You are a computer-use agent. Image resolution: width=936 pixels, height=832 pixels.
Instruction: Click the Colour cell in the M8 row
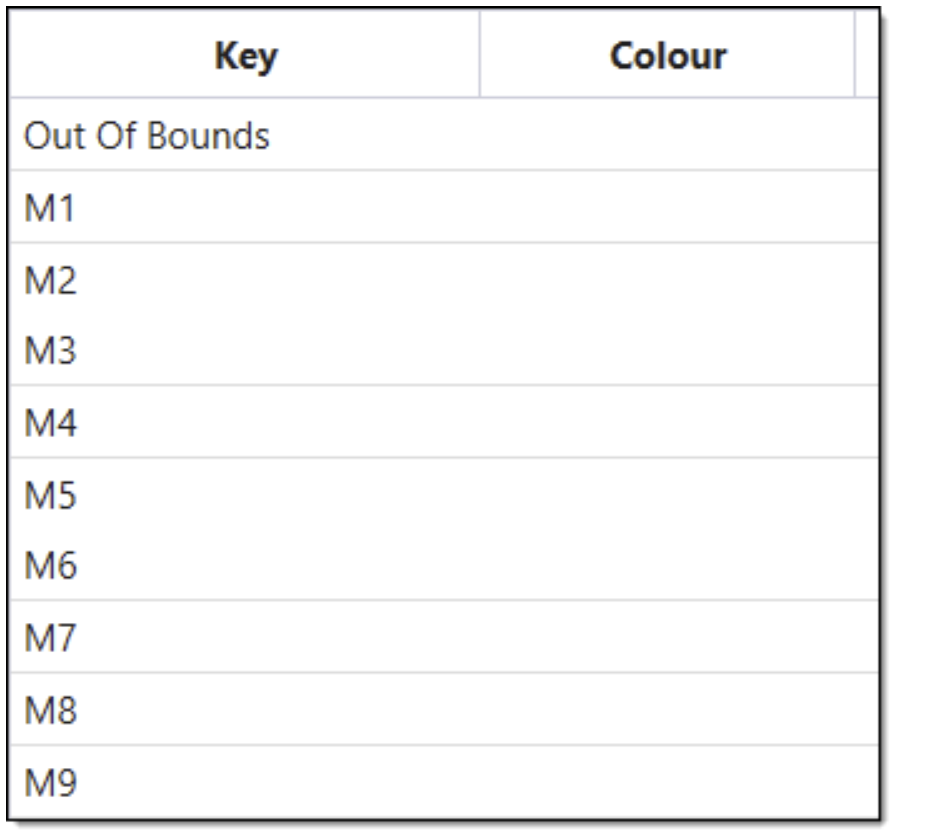(667, 711)
